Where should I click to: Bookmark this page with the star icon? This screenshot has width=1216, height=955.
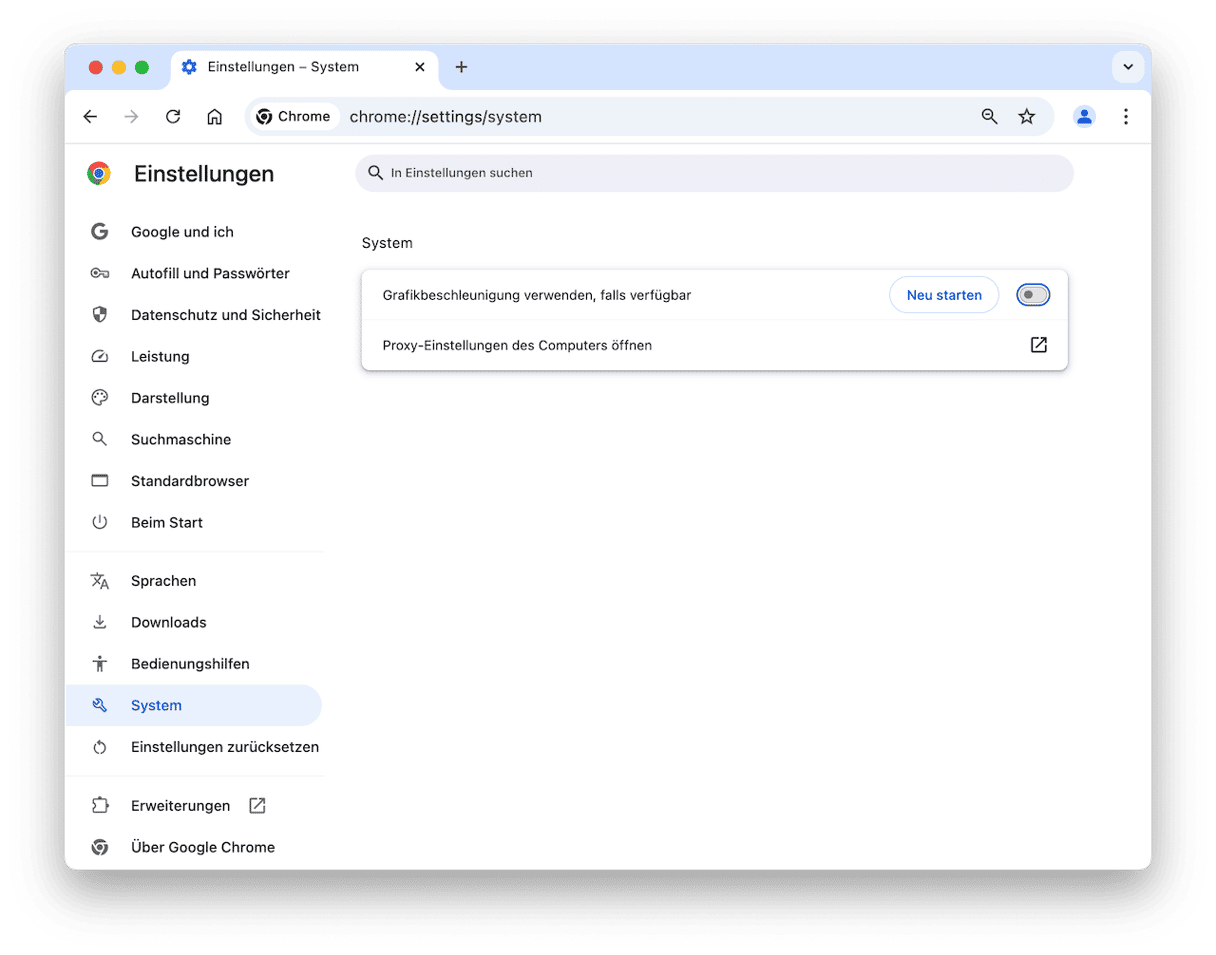[1026, 117]
